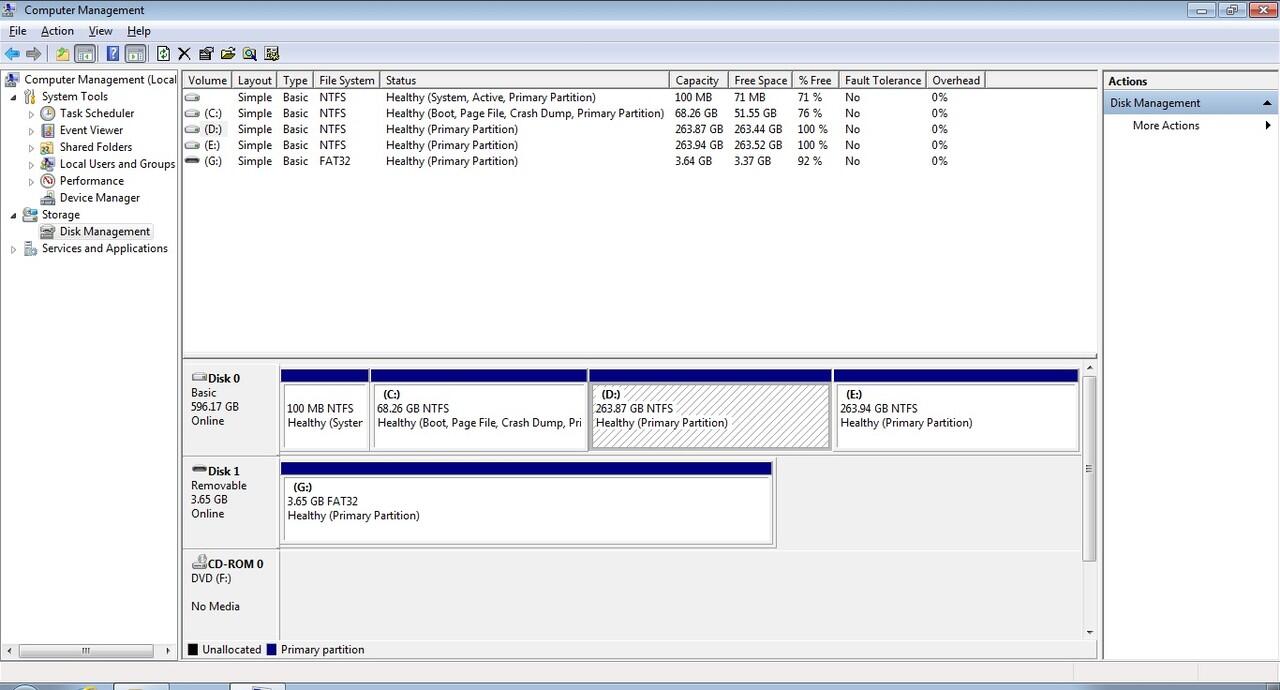Click the Local Users and Groups icon
This screenshot has width=1280, height=690.
coord(48,165)
